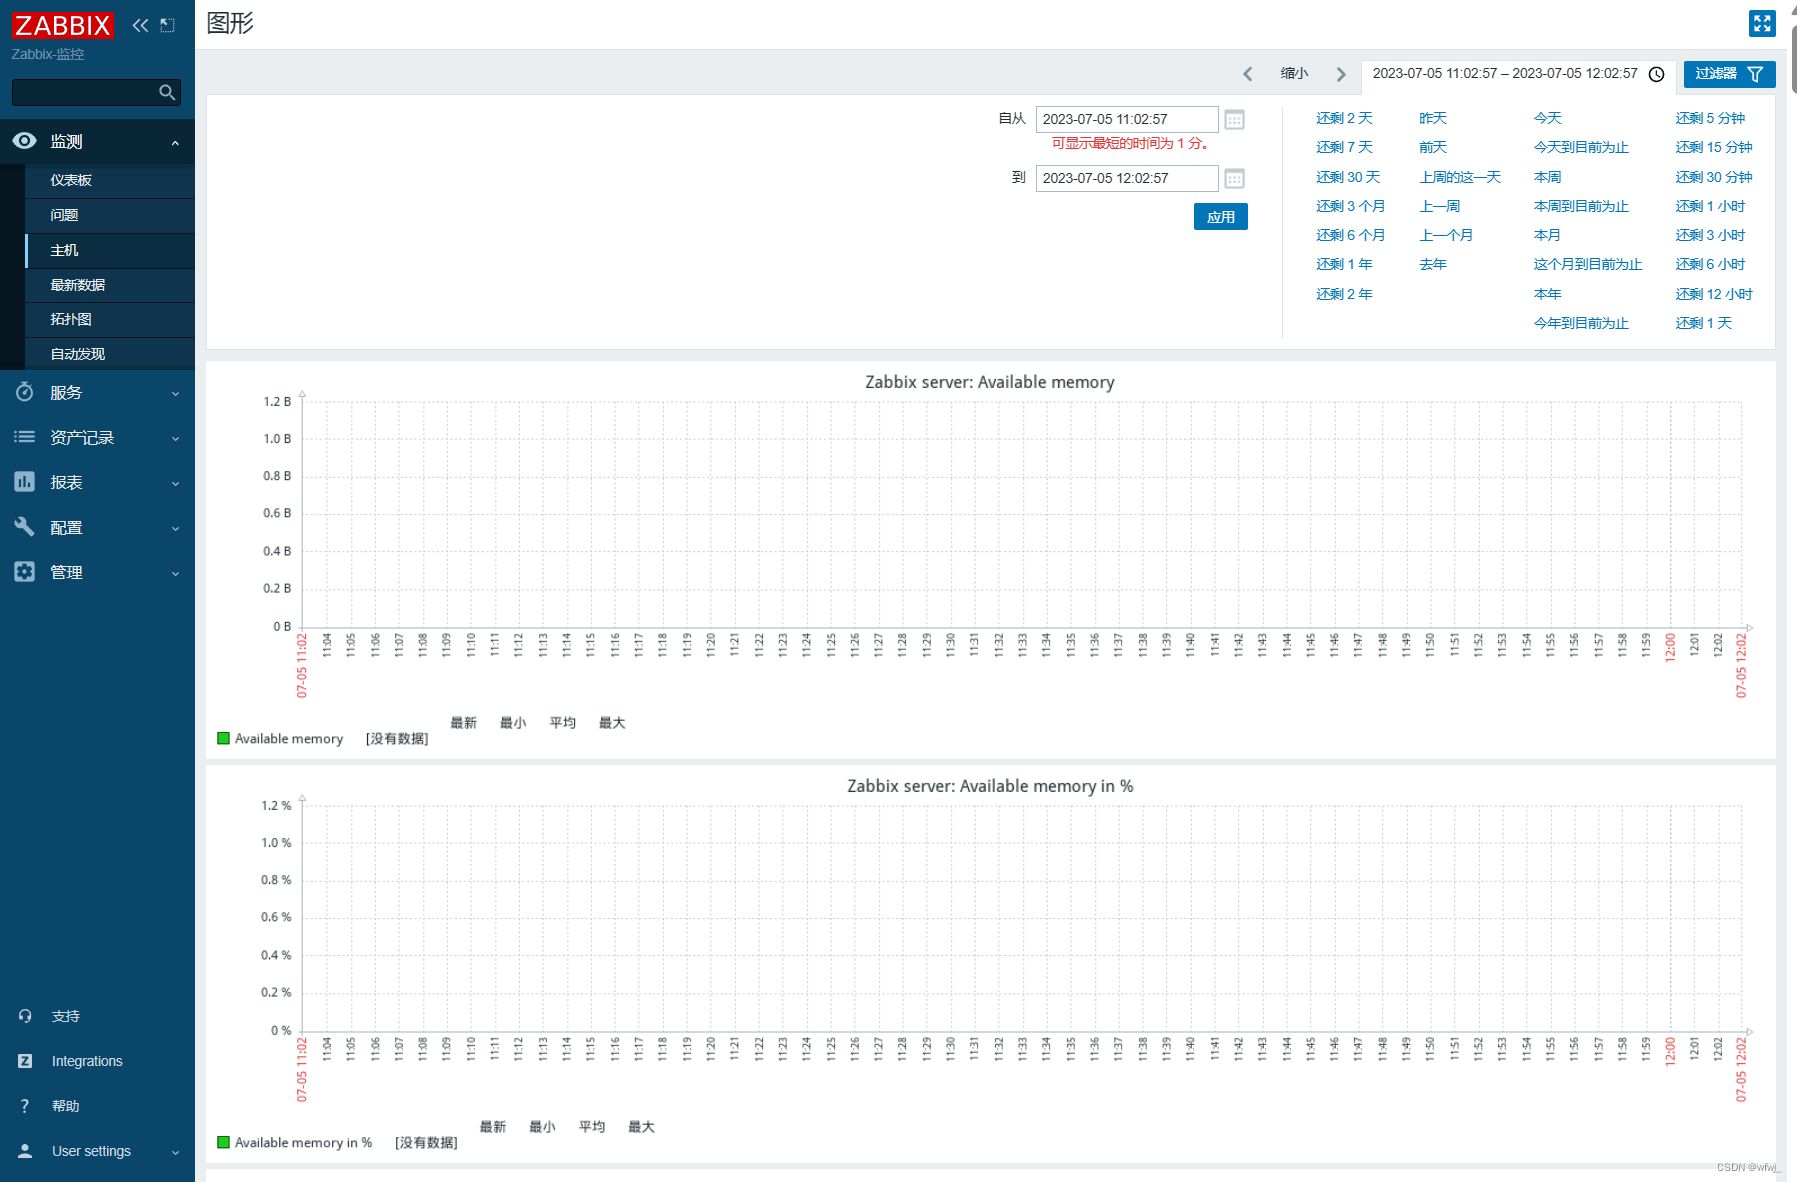Select 今天 time range
Image resolution: width=1797 pixels, height=1182 pixels.
point(1547,118)
